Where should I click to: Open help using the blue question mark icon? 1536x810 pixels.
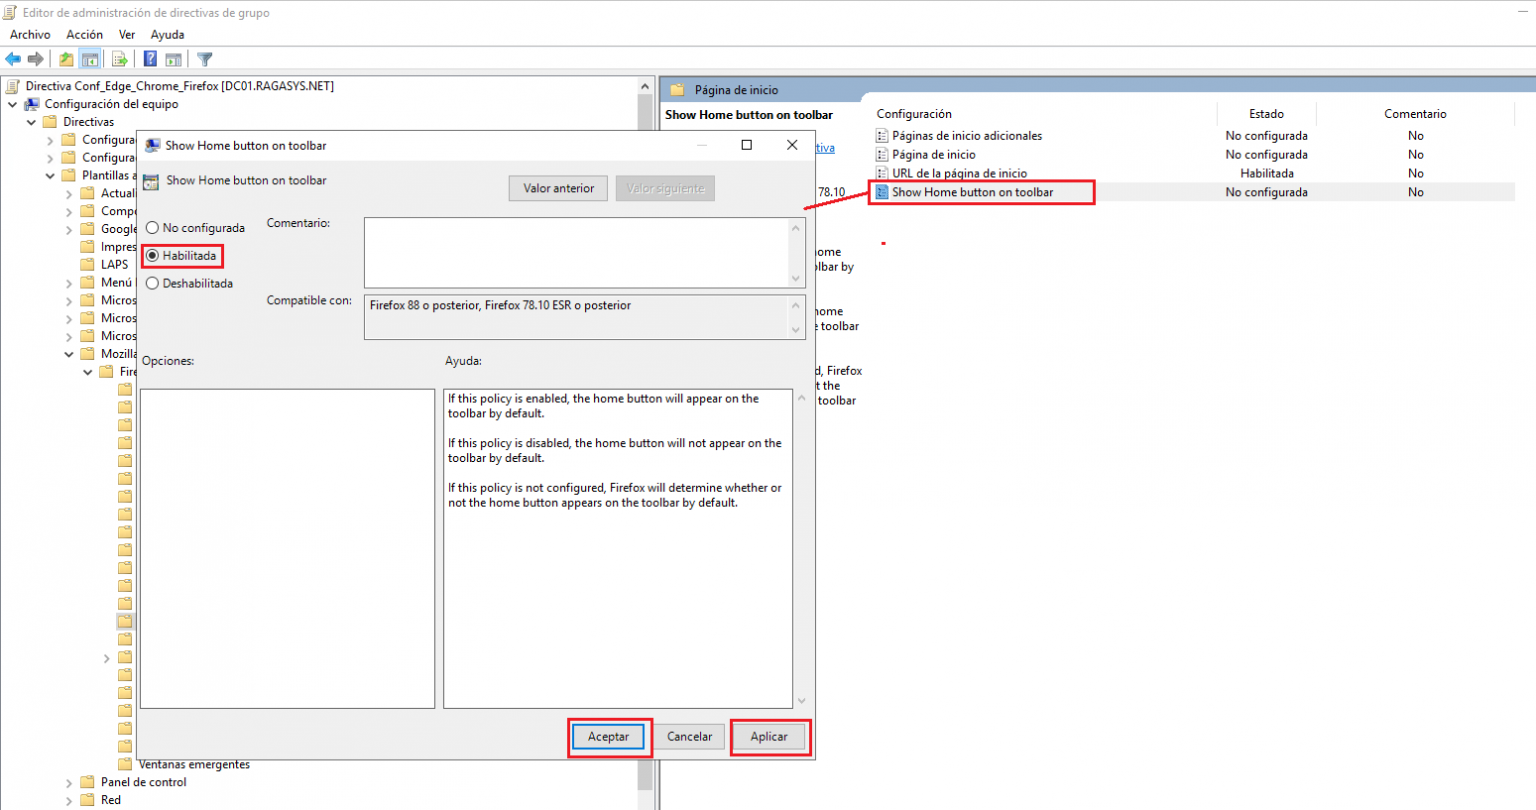149,58
